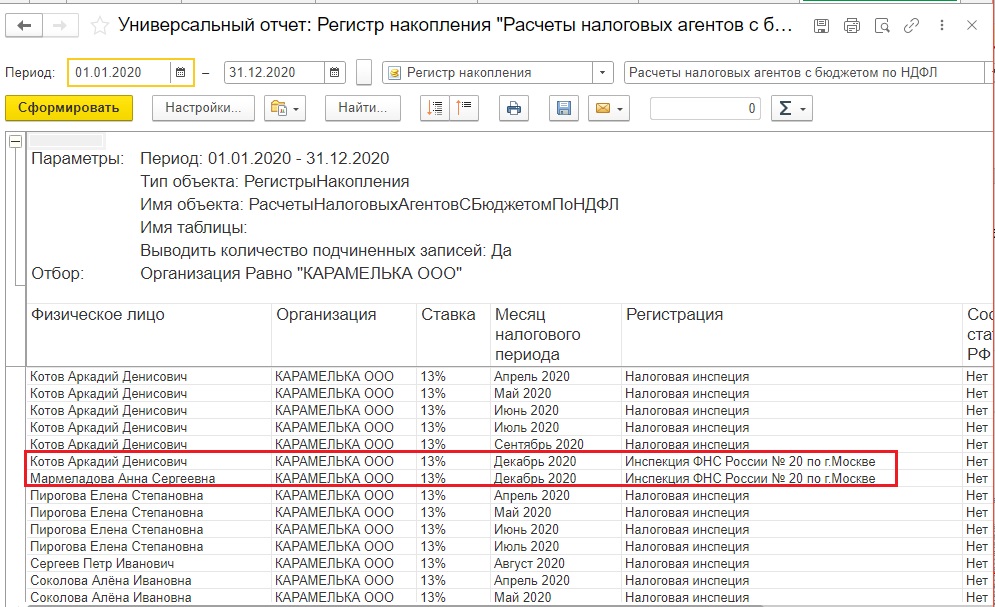Screen dimensions: 995x607
Task: Save the report using the title bar diskette icon
Action: [821, 25]
